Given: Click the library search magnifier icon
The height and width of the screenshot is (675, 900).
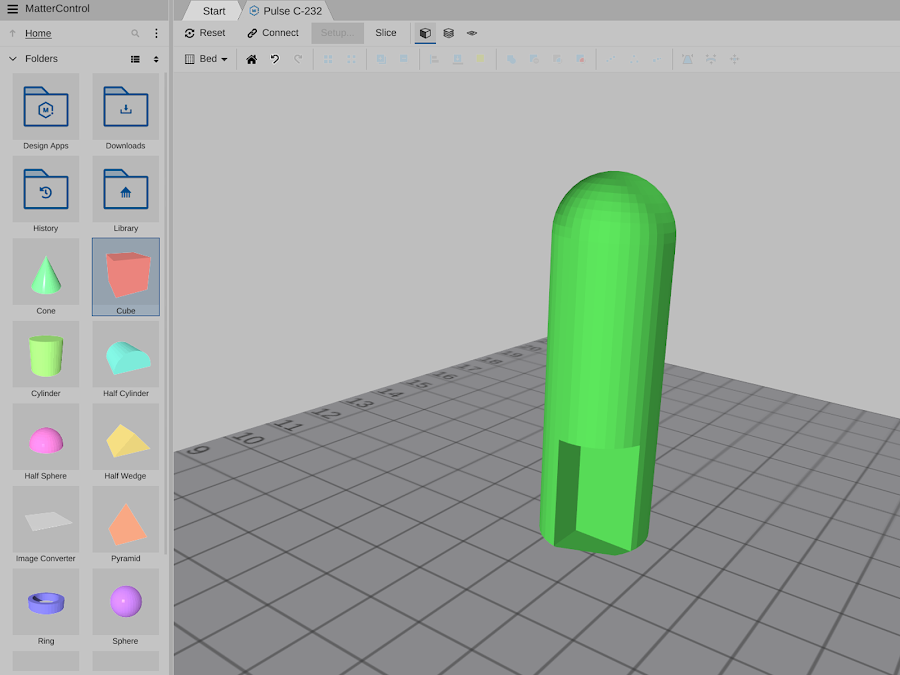Looking at the screenshot, I should pos(135,34).
